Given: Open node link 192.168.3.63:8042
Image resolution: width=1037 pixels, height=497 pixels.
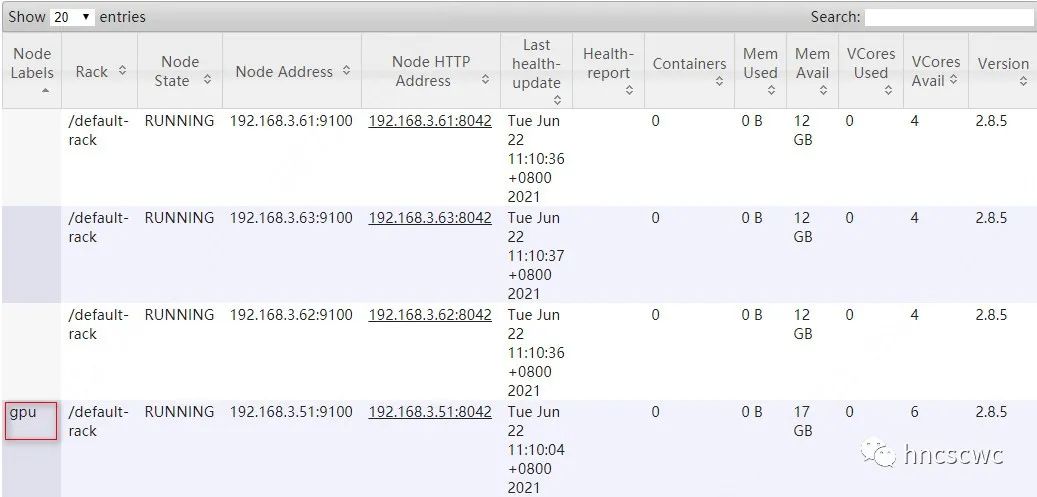Looking at the screenshot, I should pos(430,217).
